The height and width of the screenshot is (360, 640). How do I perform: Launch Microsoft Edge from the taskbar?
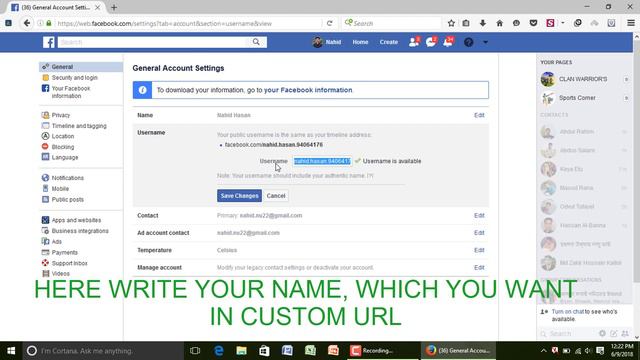pyautogui.click(x=219, y=351)
